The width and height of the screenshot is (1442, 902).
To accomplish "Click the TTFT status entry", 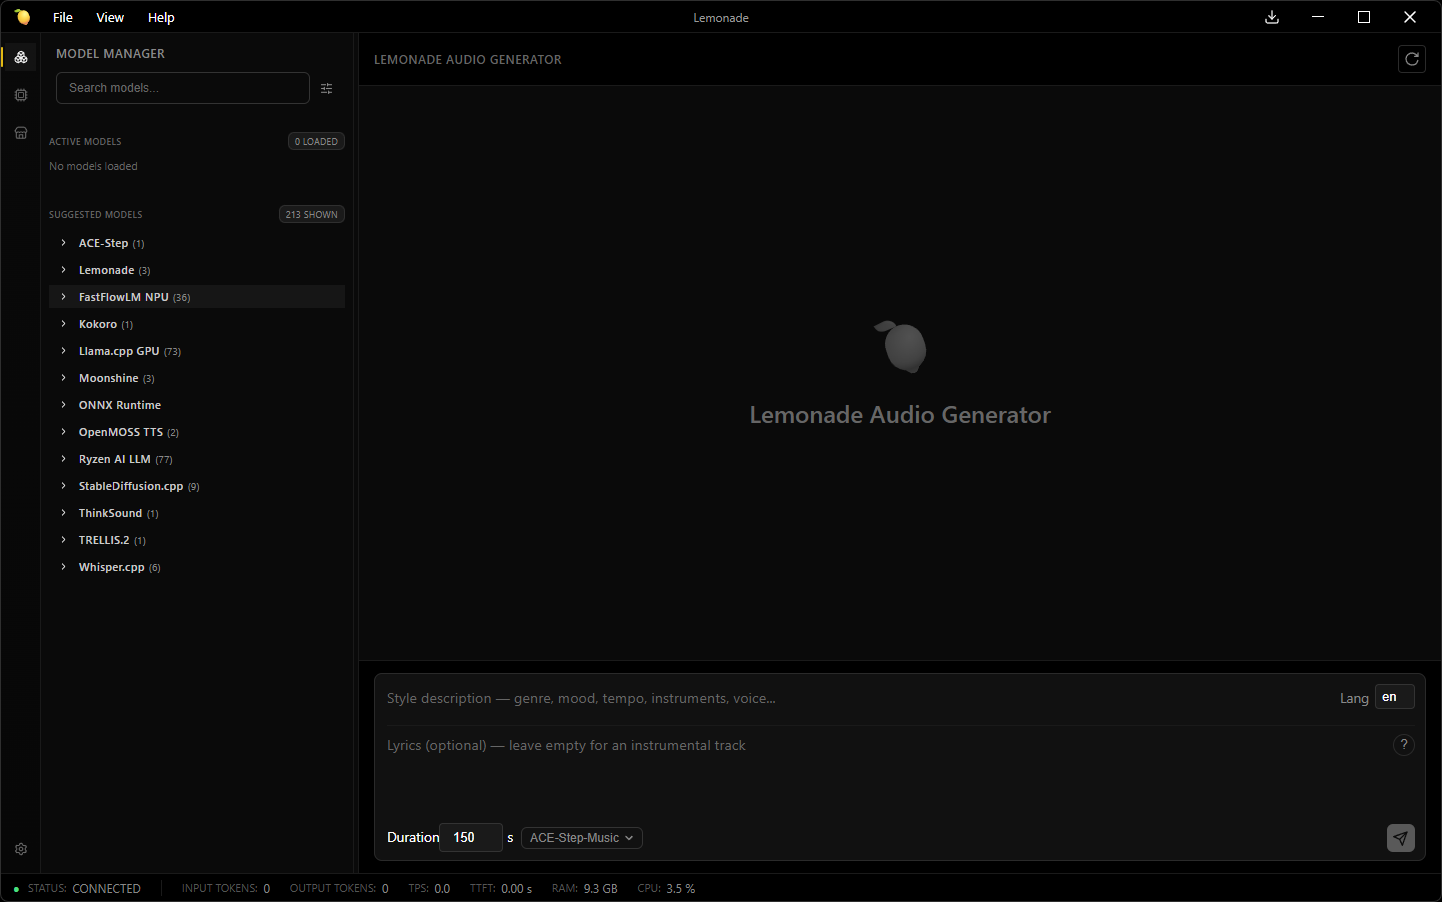I will point(501,889).
